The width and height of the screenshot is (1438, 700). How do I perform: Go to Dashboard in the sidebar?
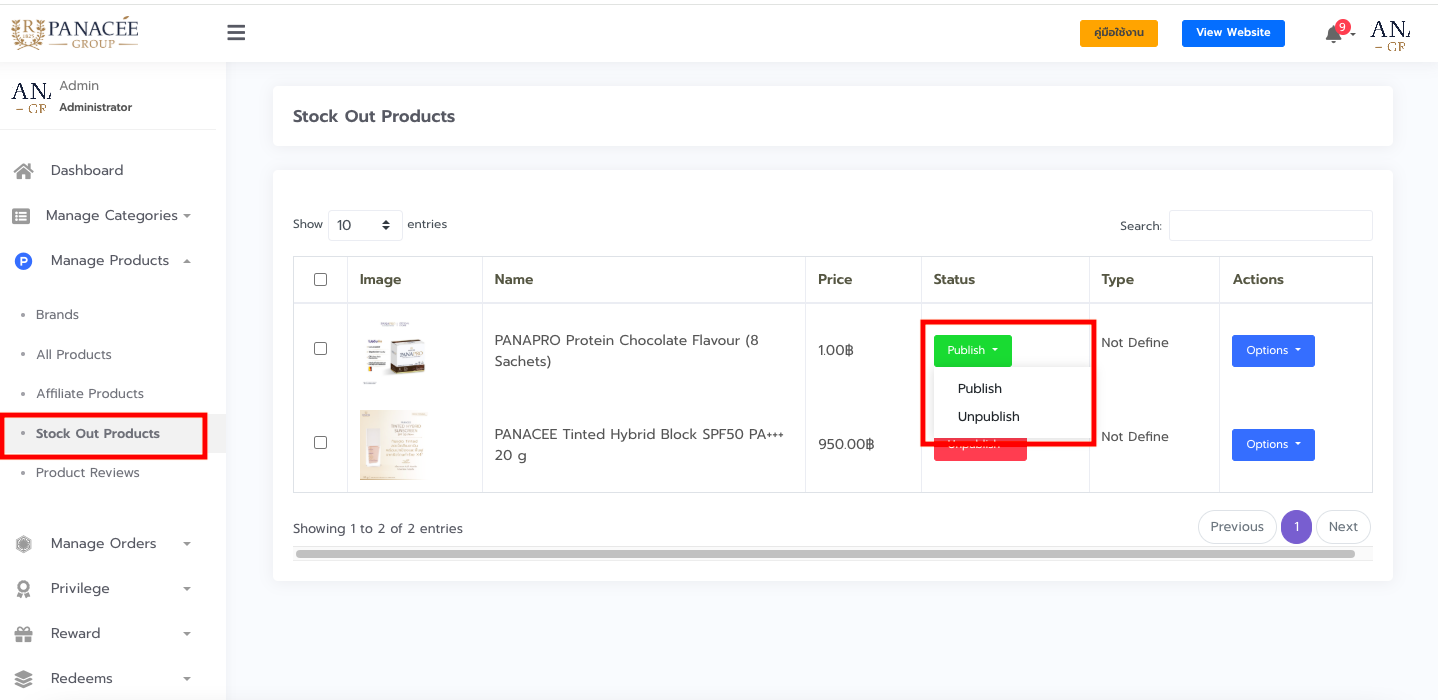click(x=87, y=171)
